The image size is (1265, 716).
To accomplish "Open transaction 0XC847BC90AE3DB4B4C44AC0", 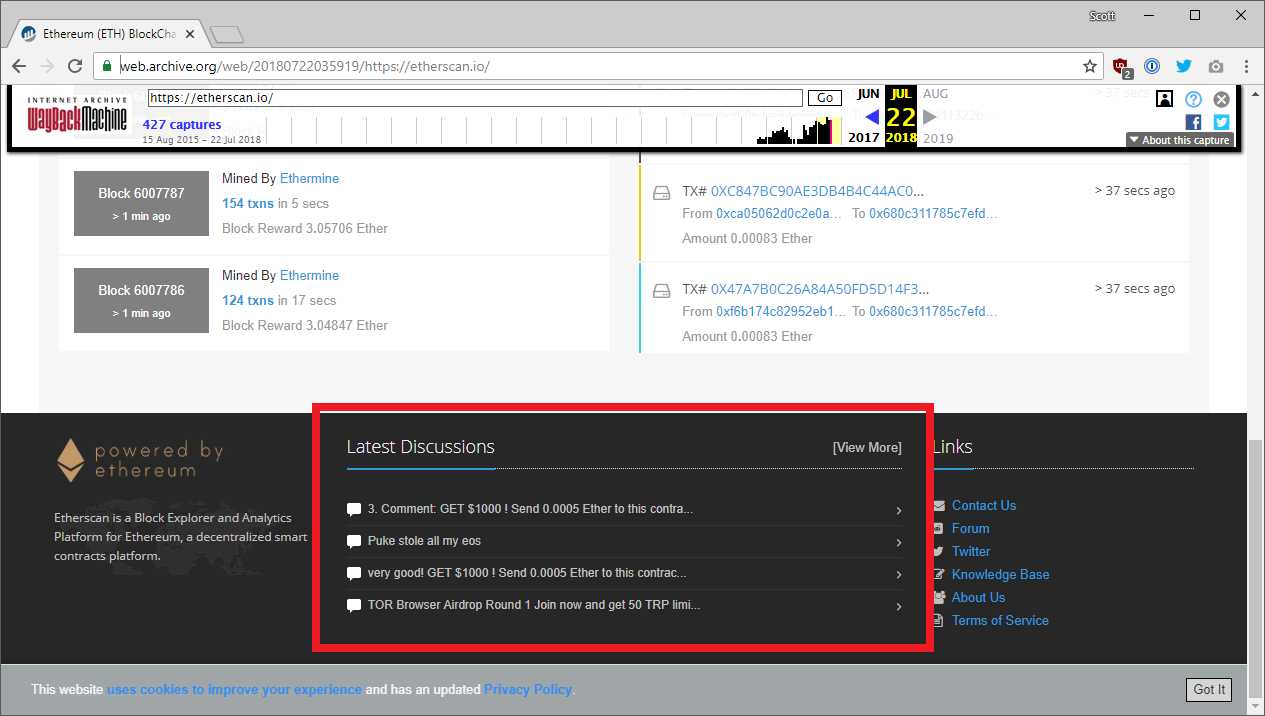I will tap(817, 191).
